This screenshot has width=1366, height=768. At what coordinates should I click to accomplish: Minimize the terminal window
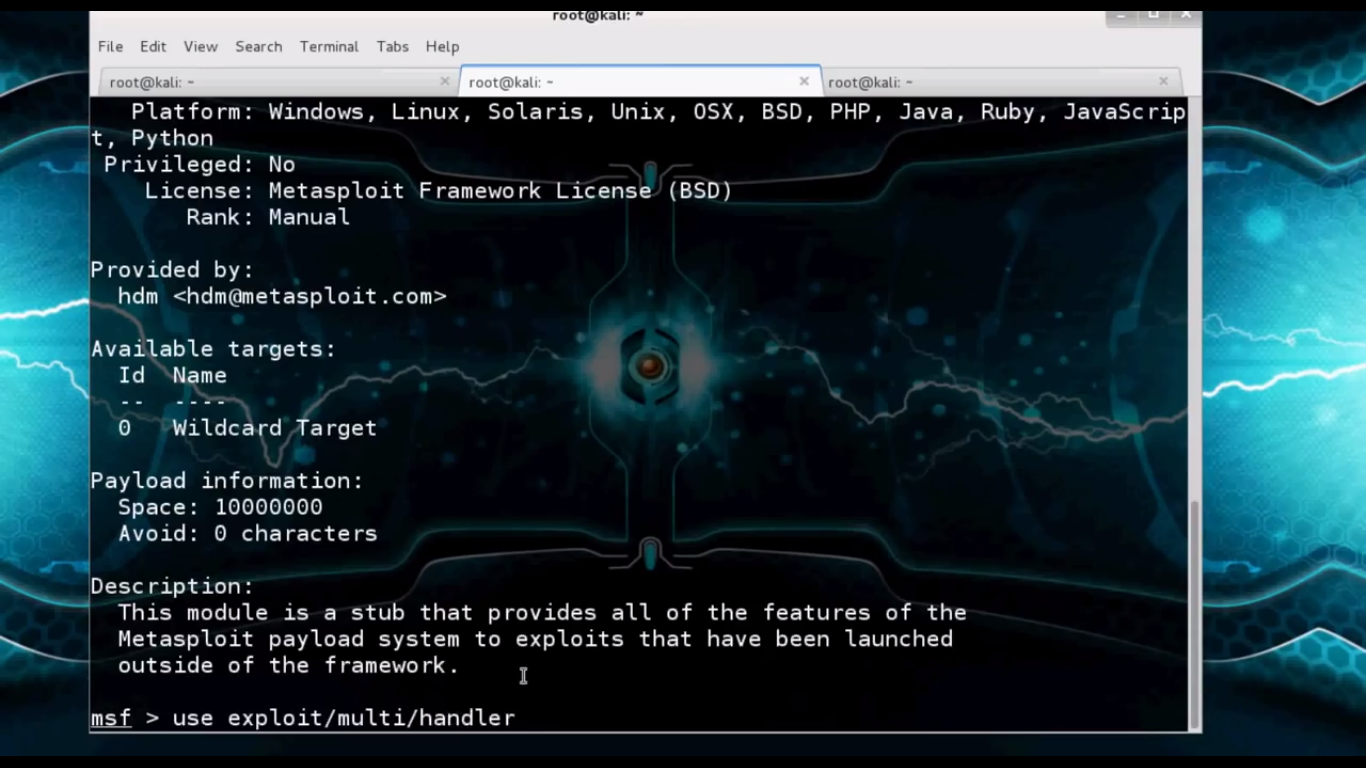tap(1120, 16)
